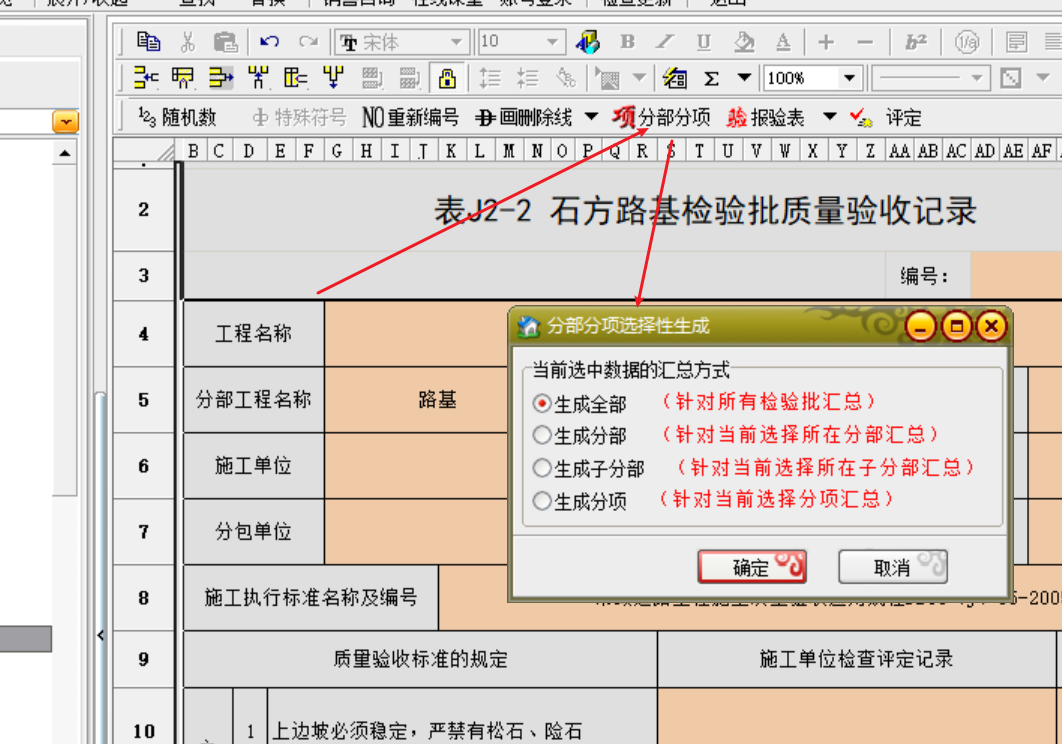Click the 施工单位检查评定记录 header cell

tap(856, 659)
